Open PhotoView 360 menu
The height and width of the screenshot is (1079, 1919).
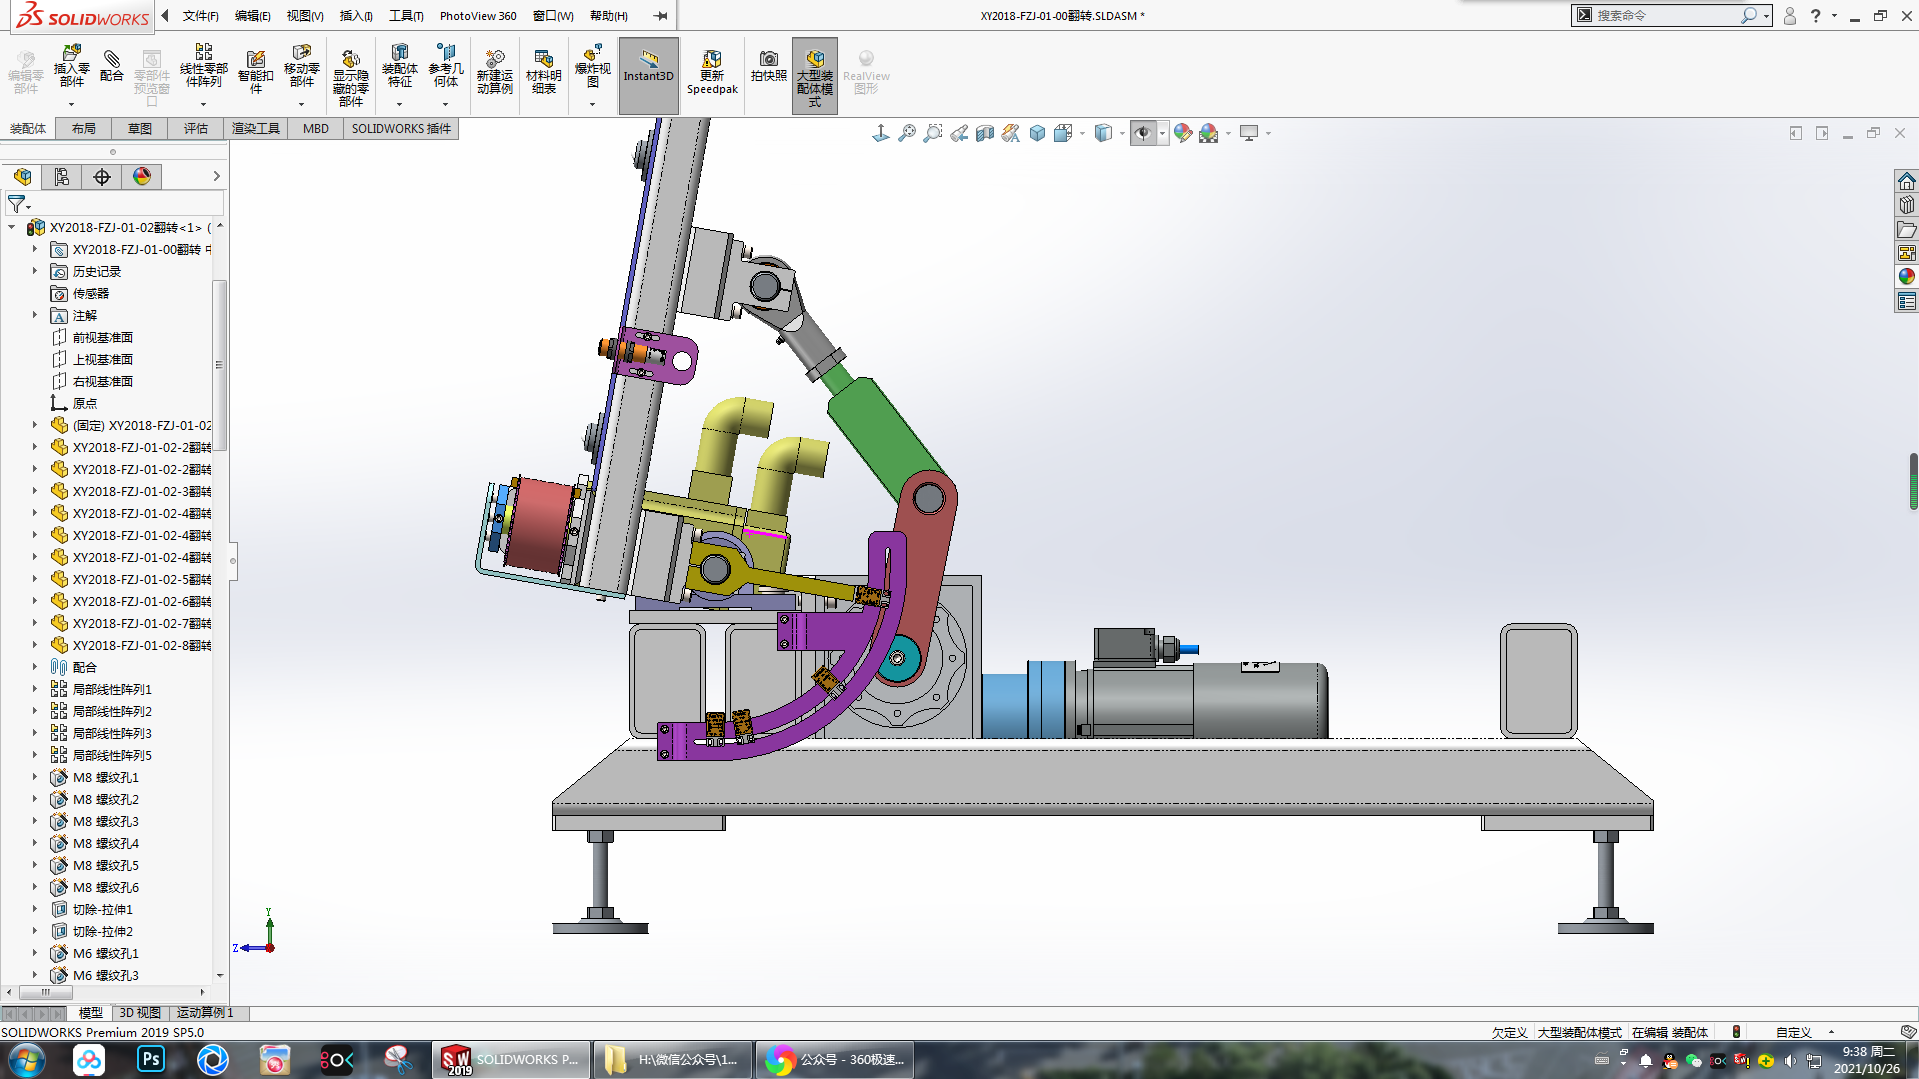click(478, 16)
